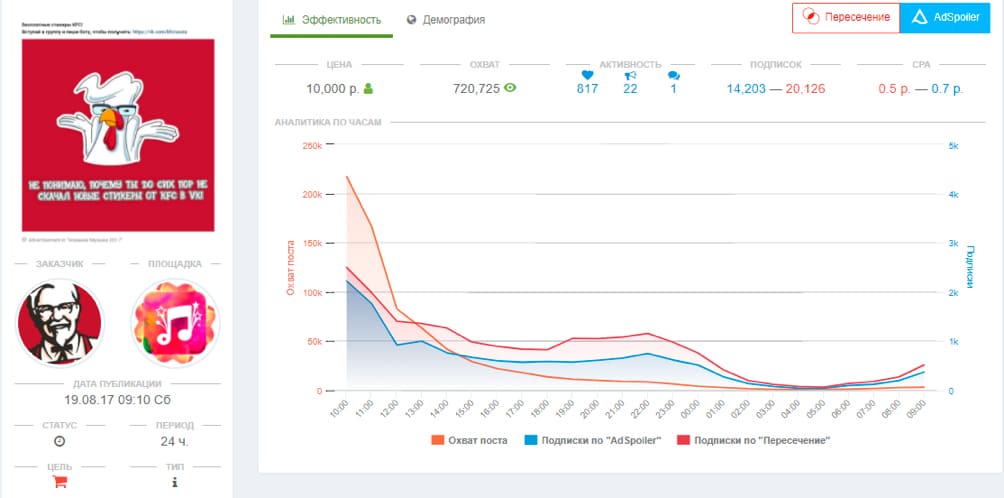The height and width of the screenshot is (498, 1004).
Task: Toggle 'Охват поста' series in chart legend
Action: pos(470,440)
